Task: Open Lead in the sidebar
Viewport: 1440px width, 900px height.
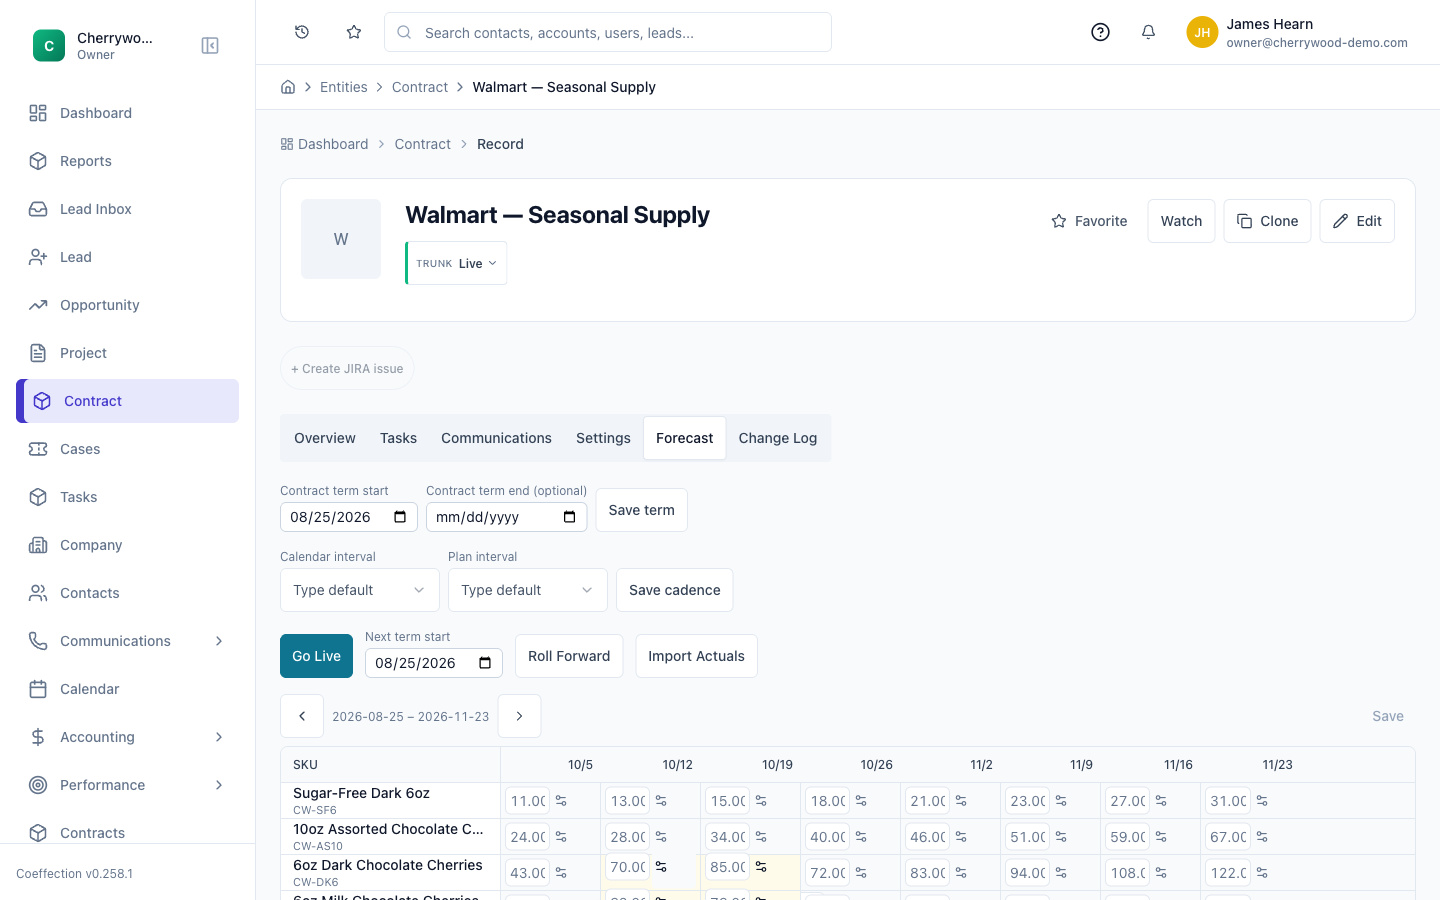Action: 127,257
